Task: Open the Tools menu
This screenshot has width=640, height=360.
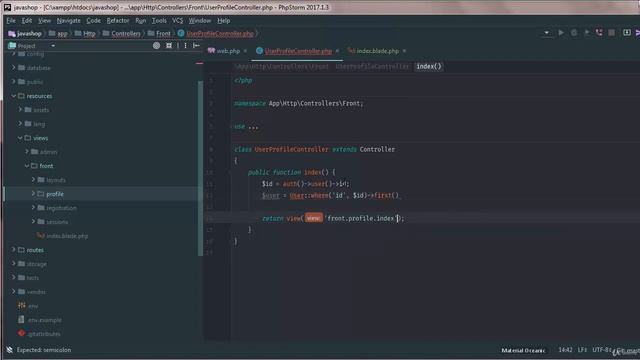Action: click(x=159, y=20)
